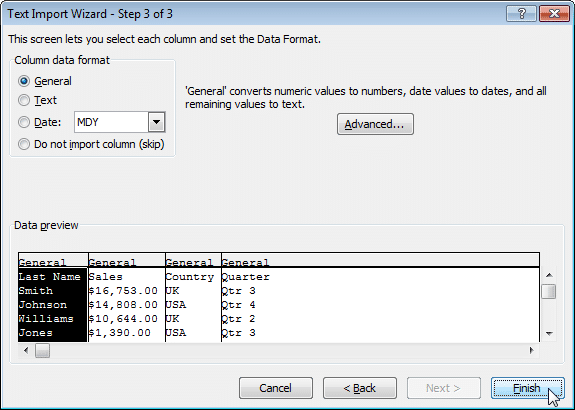Go to the previous step with Back
Screen dimensions: 575x410
[x=360, y=388]
